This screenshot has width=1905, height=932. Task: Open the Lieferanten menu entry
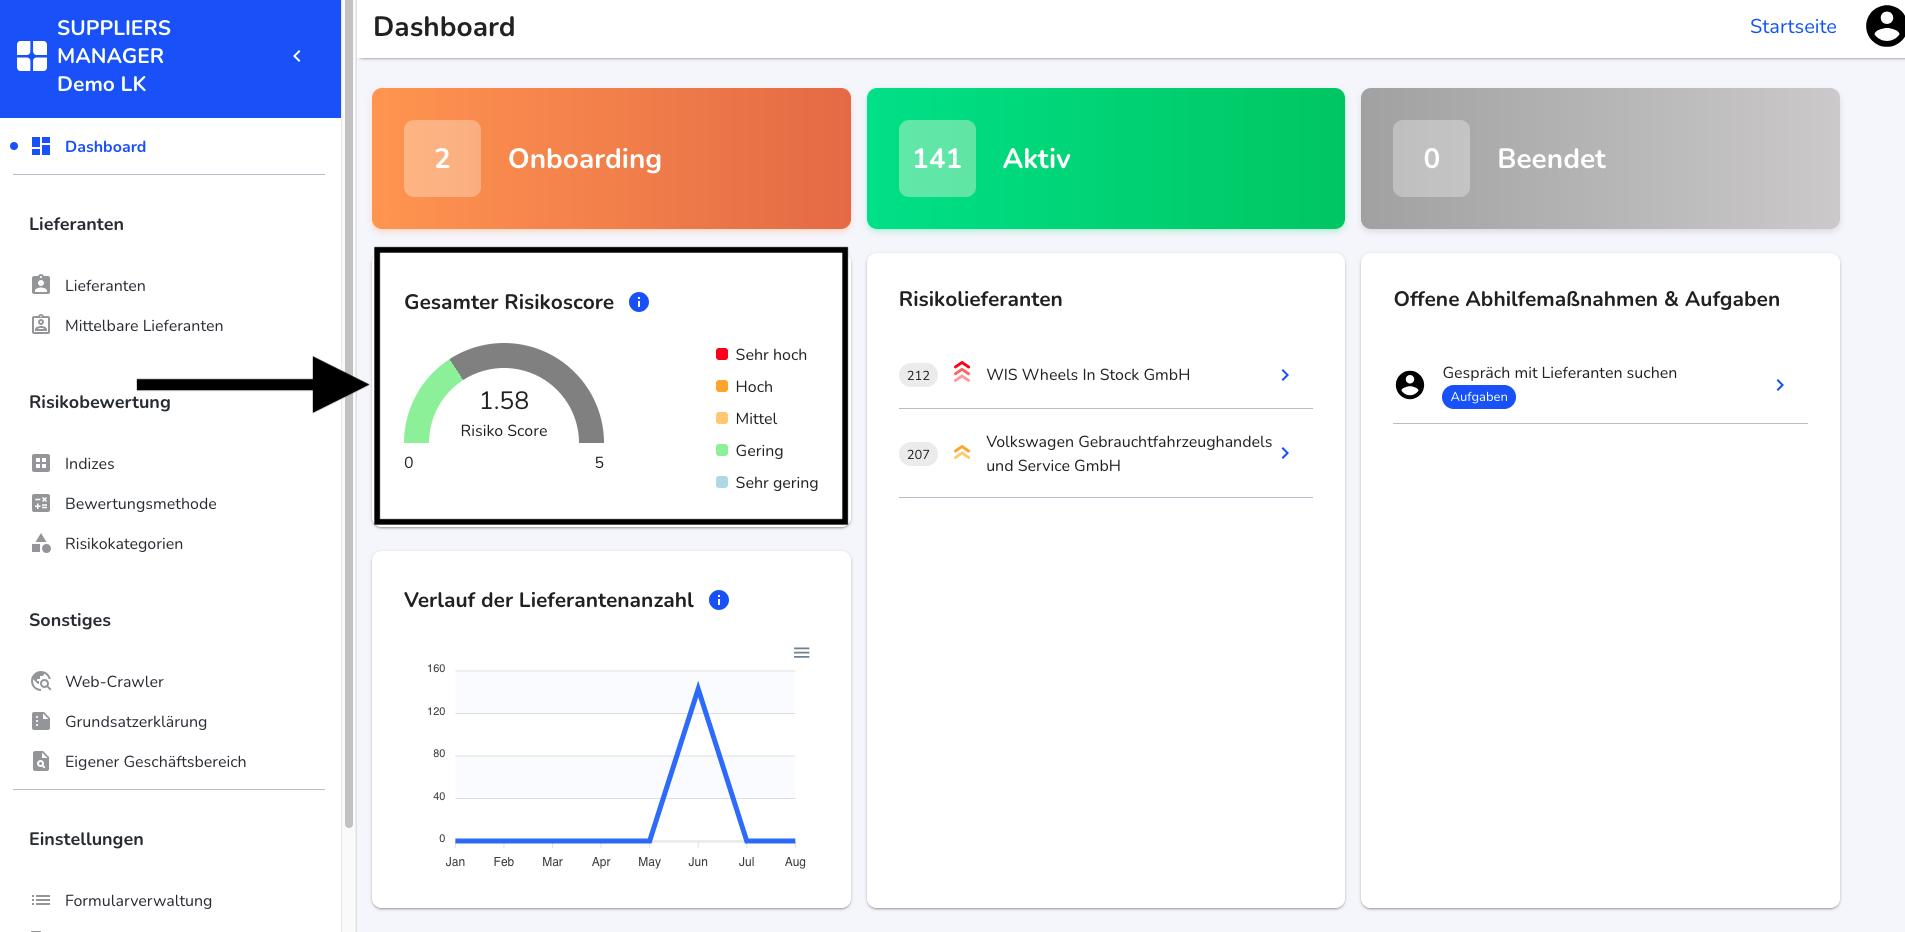point(105,285)
